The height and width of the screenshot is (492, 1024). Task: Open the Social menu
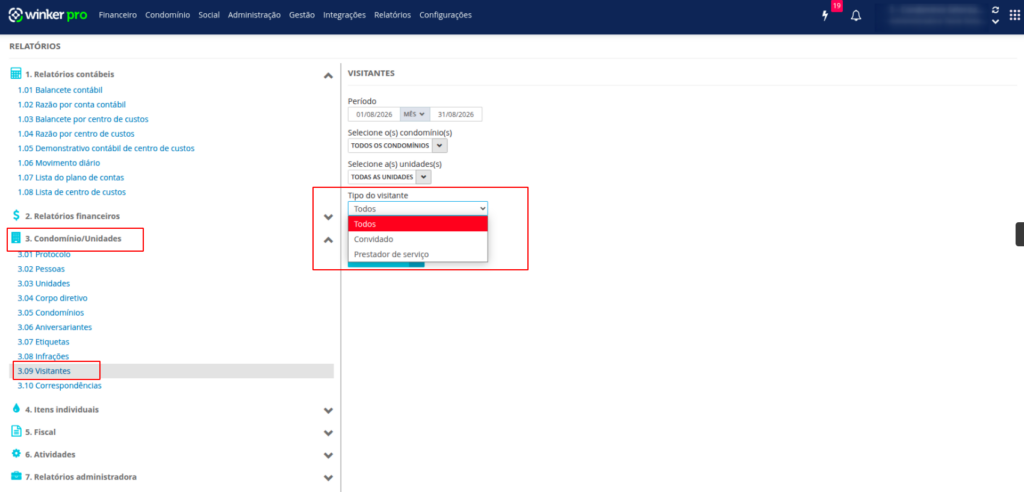point(209,15)
